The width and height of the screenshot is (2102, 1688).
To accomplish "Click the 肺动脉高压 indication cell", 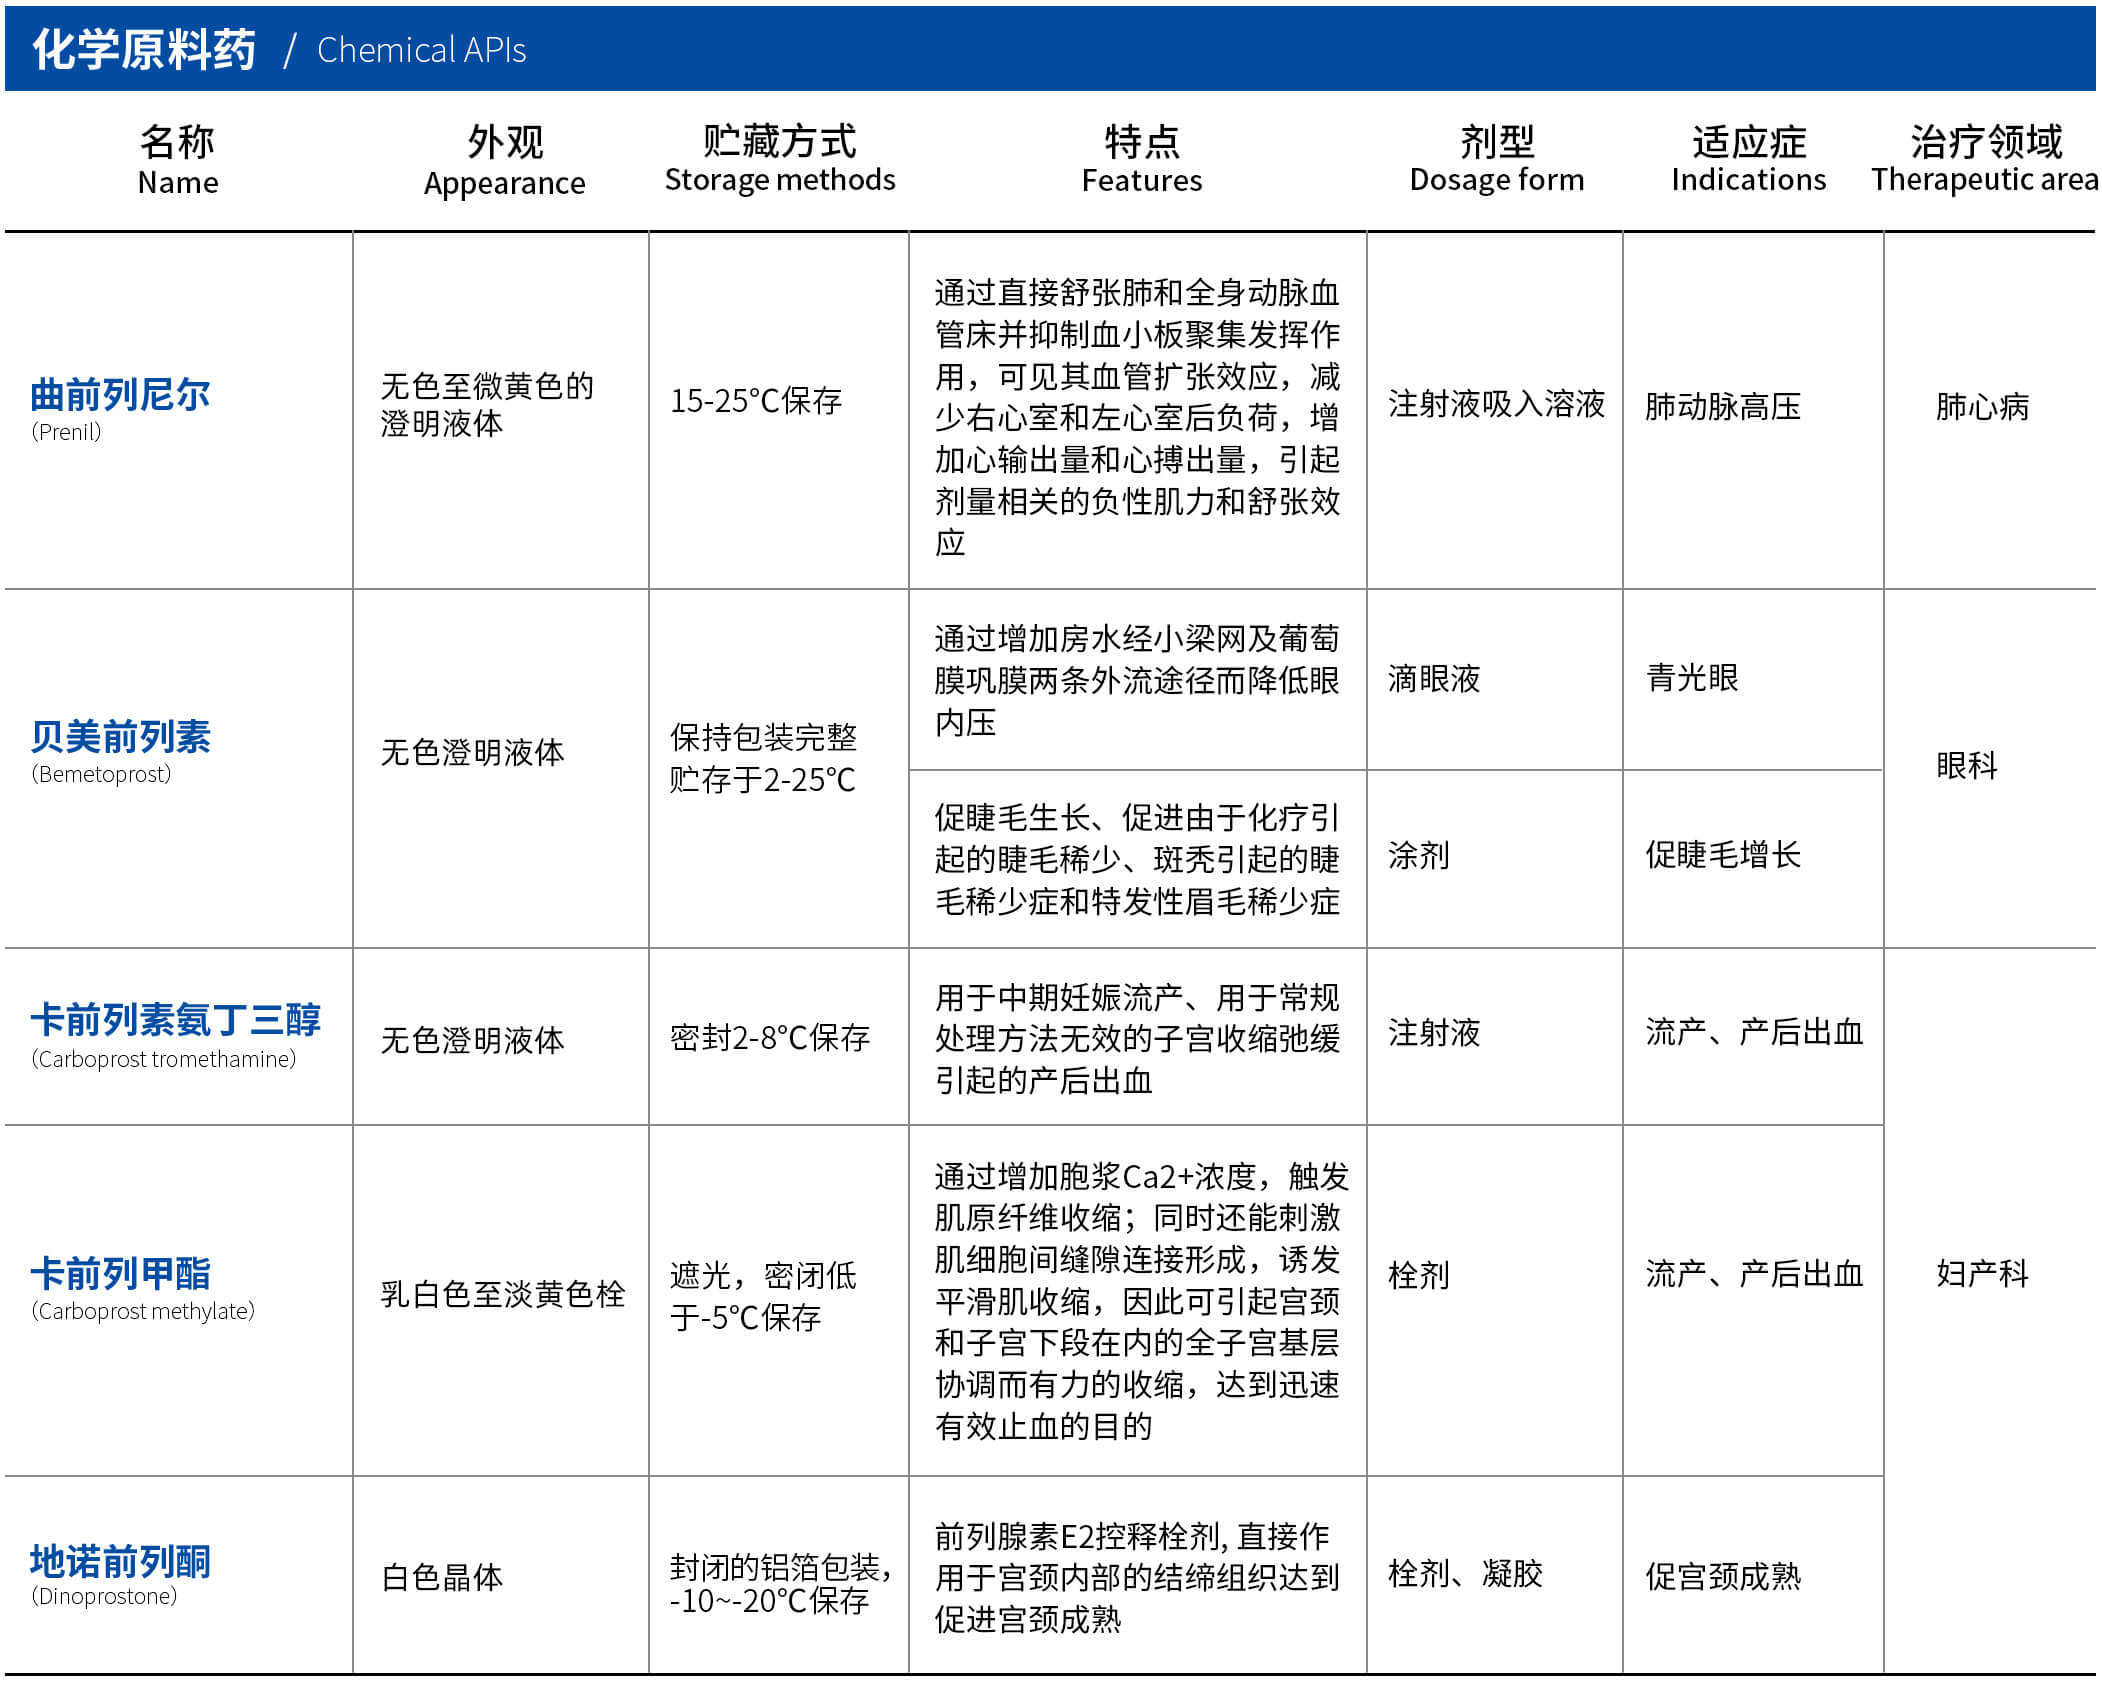I will pyautogui.click(x=1722, y=407).
